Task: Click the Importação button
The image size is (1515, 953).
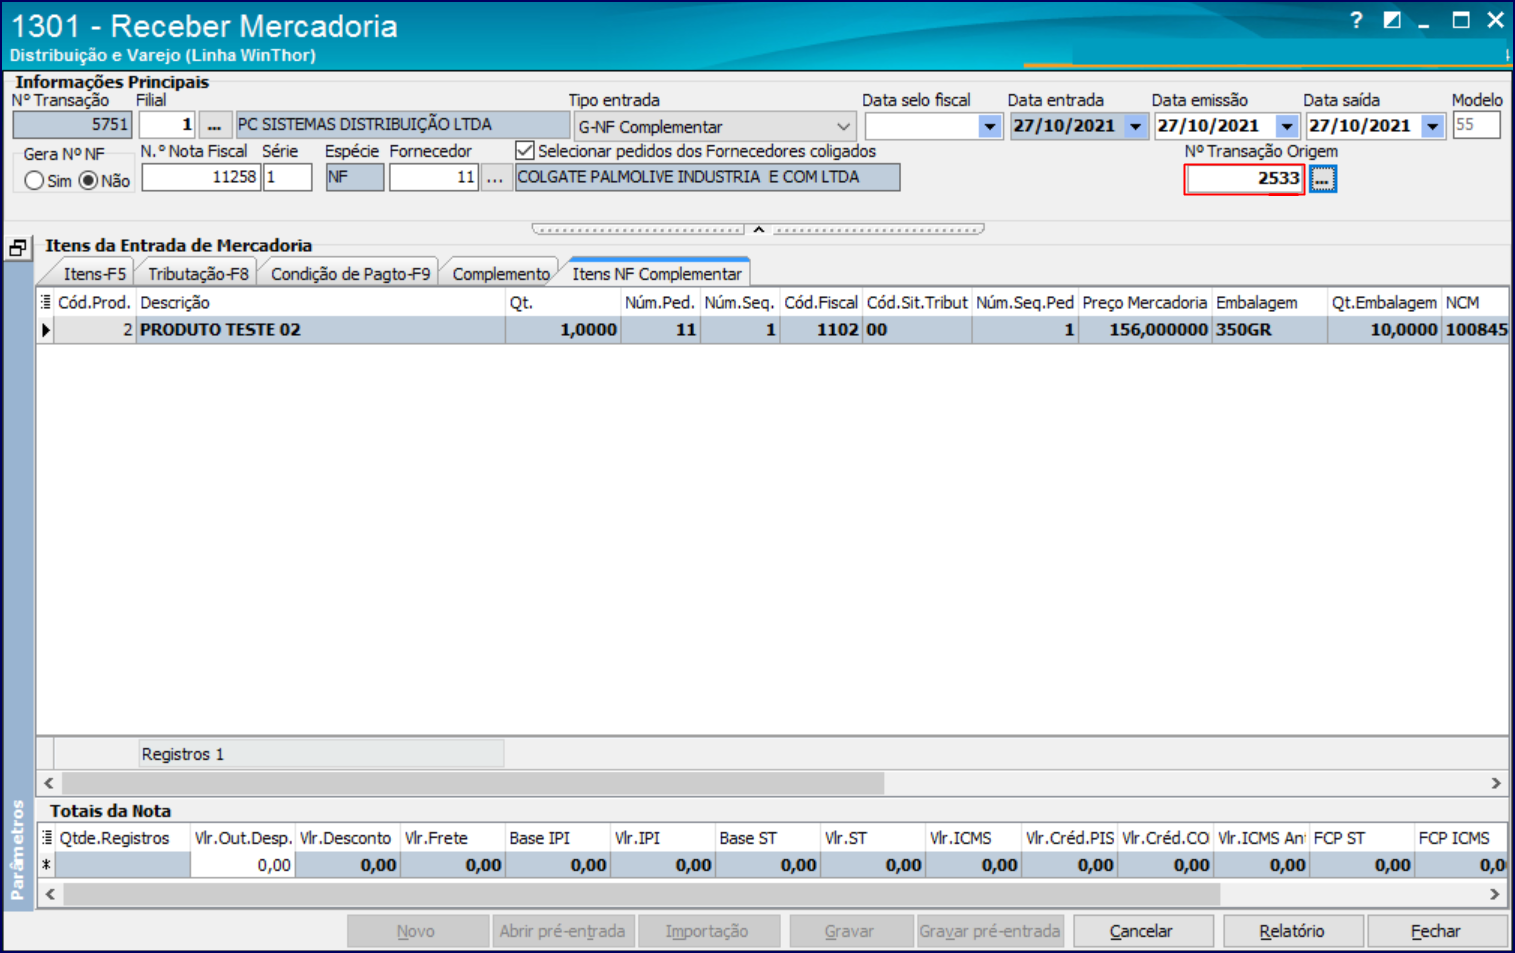Action: 707,931
